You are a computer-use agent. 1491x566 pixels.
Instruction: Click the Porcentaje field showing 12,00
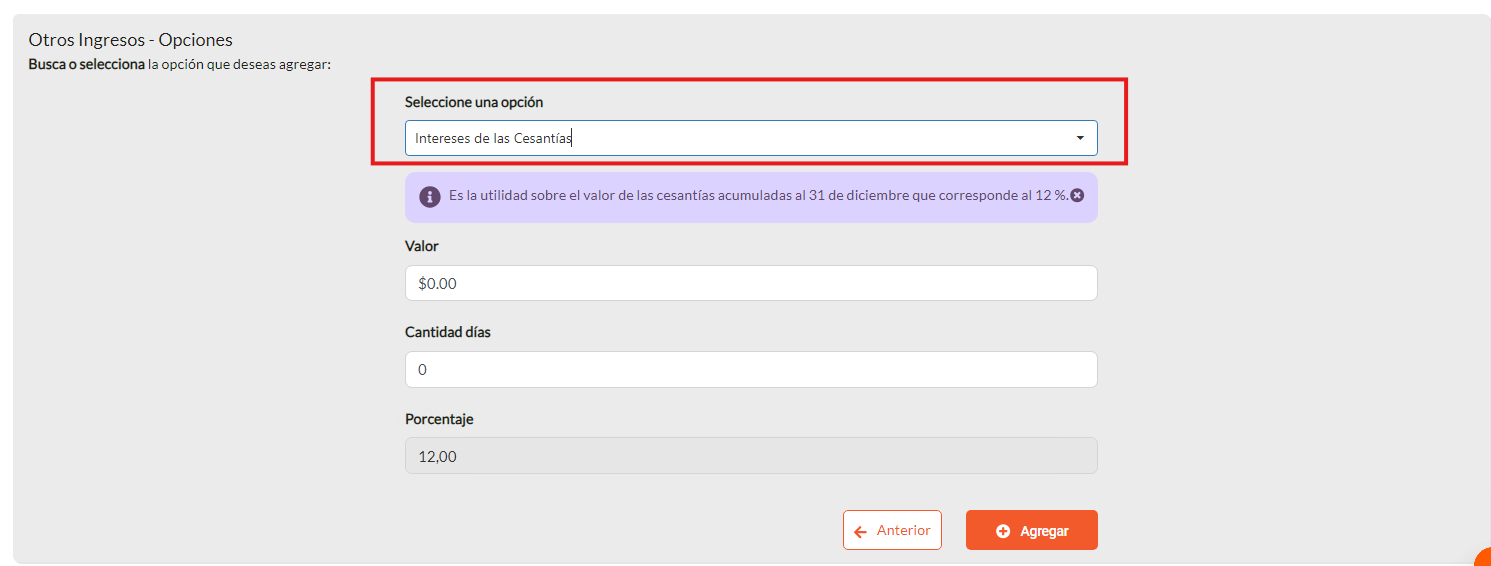751,456
